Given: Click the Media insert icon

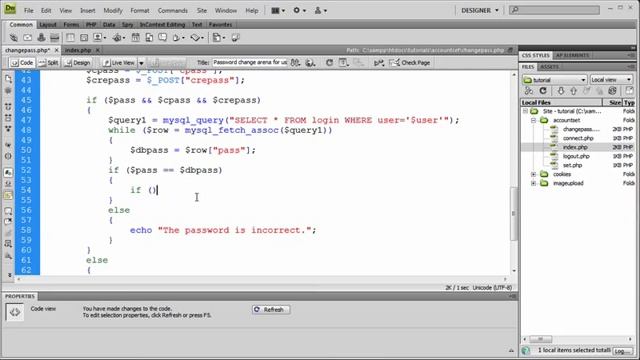Looking at the screenshot, I should coord(119,38).
